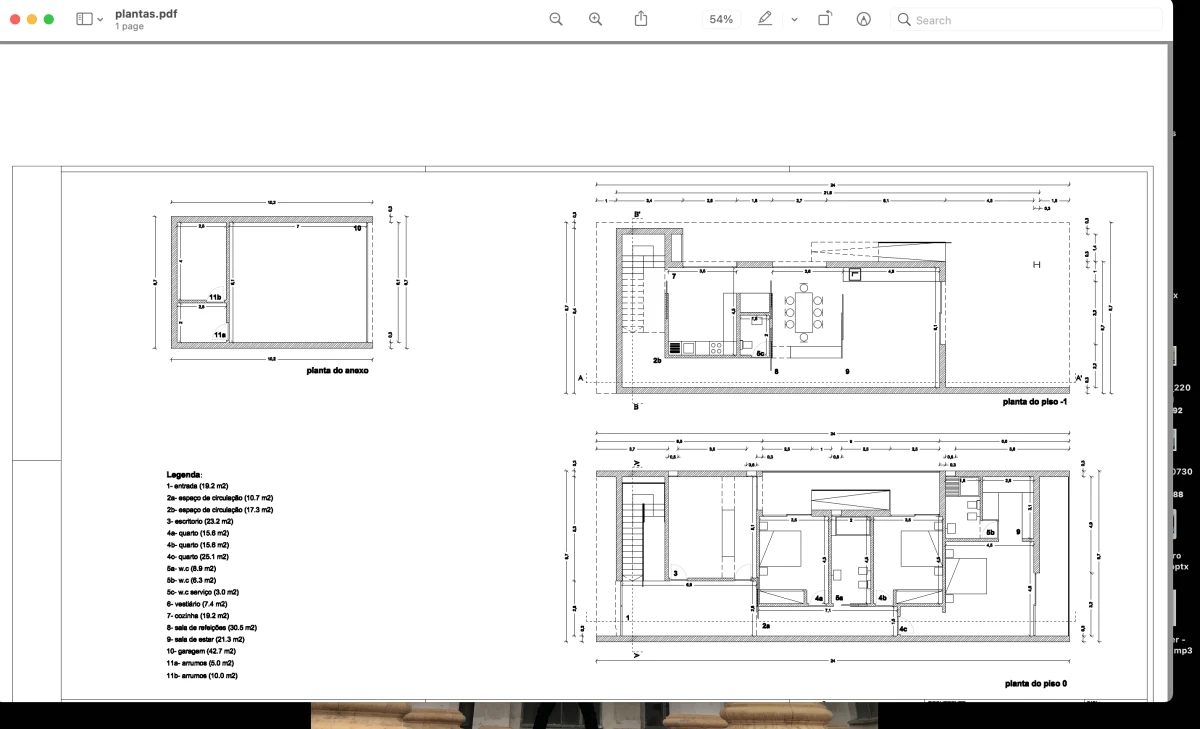The image size is (1200, 729).
Task: Show the Markup toolbar
Action: (x=864, y=19)
